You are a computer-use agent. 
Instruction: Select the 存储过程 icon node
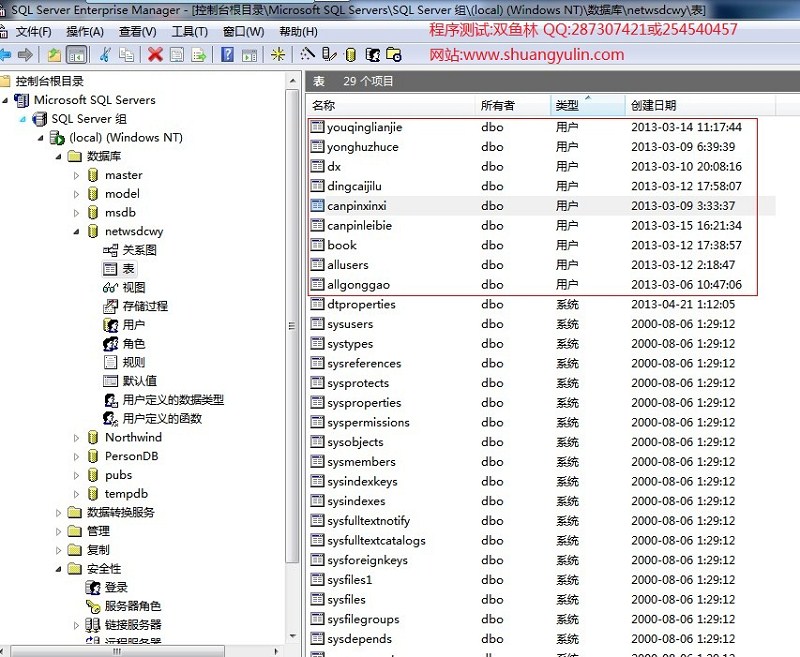click(x=110, y=306)
